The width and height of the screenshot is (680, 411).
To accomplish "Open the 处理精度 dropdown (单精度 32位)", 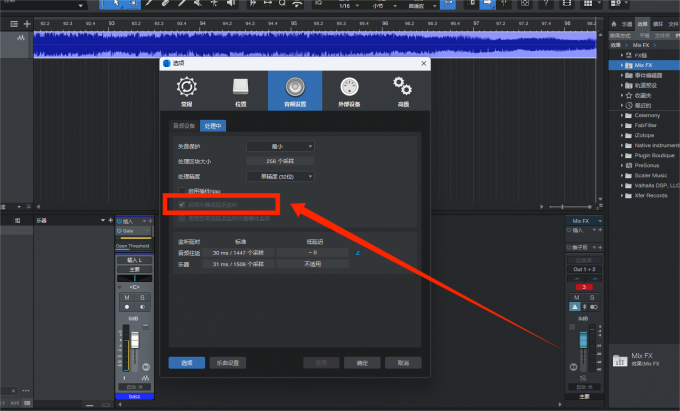I will click(x=280, y=176).
